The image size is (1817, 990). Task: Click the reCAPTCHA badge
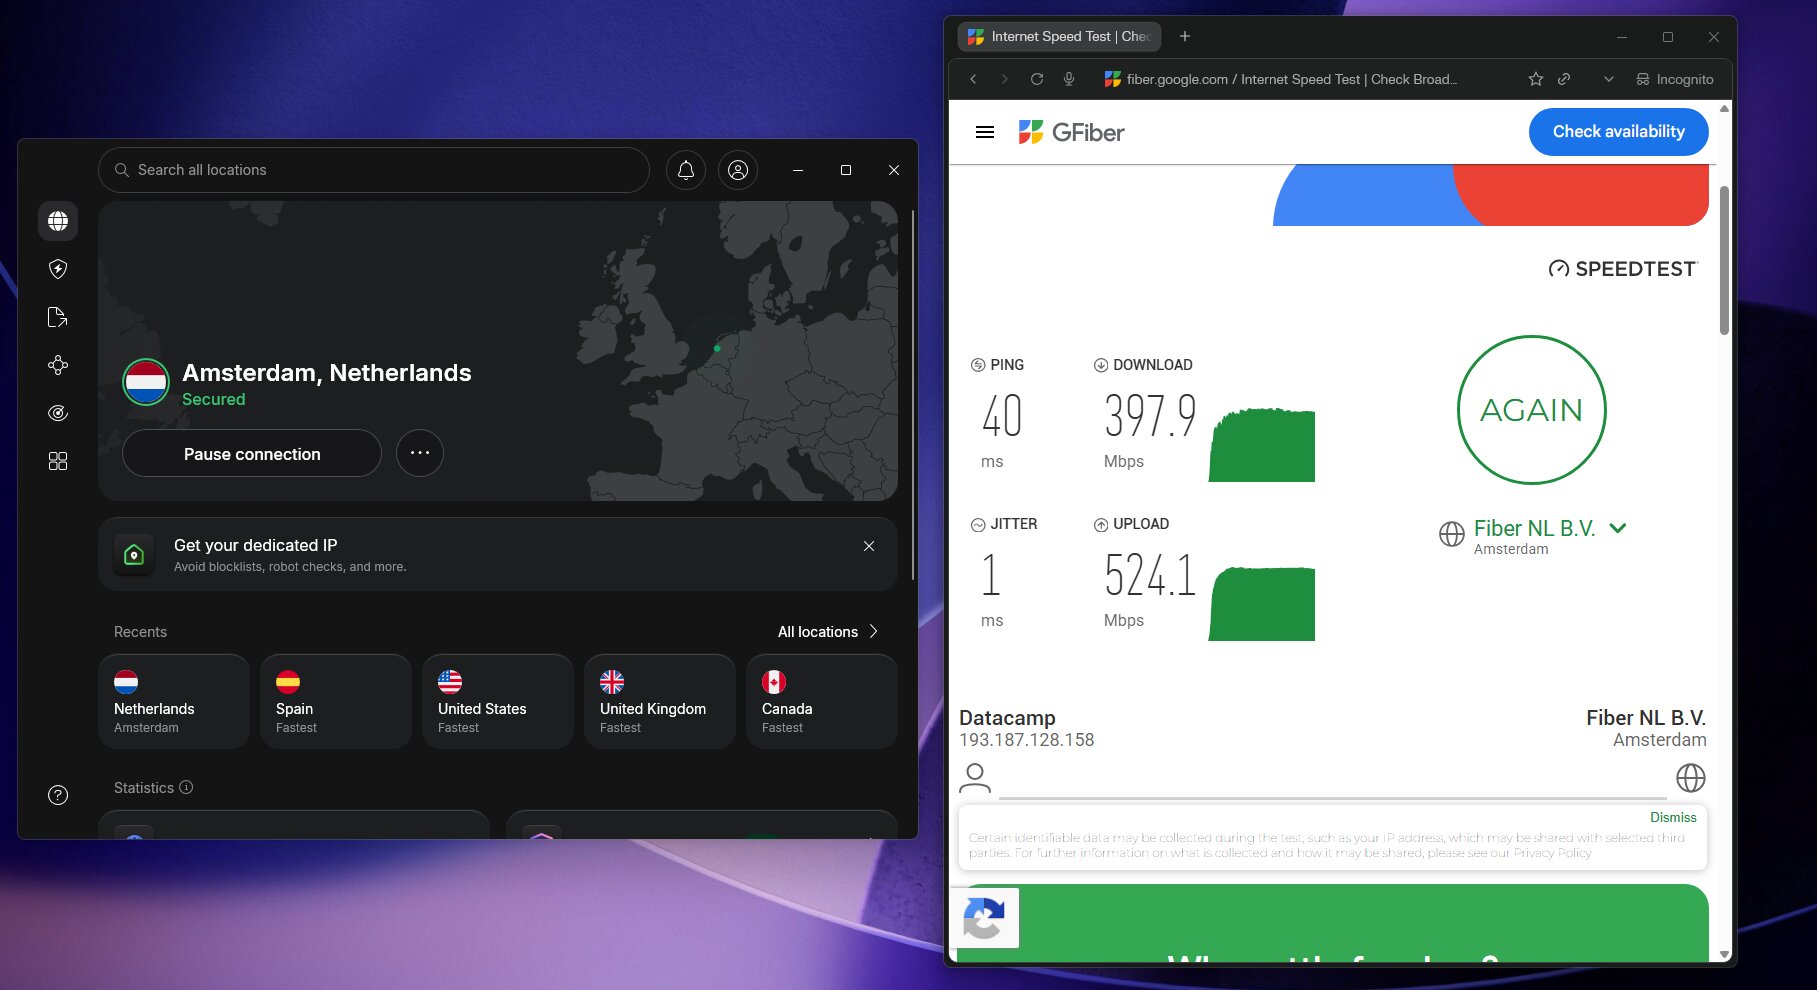(984, 917)
